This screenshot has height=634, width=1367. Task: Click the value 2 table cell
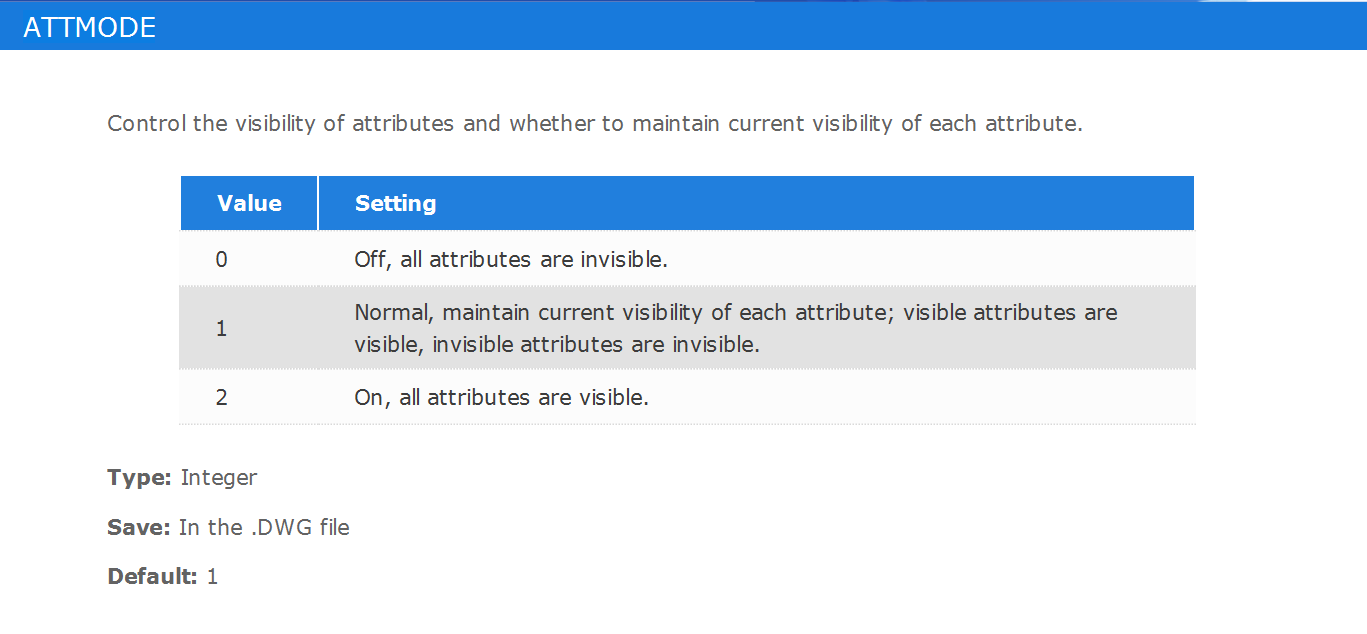[x=221, y=397]
